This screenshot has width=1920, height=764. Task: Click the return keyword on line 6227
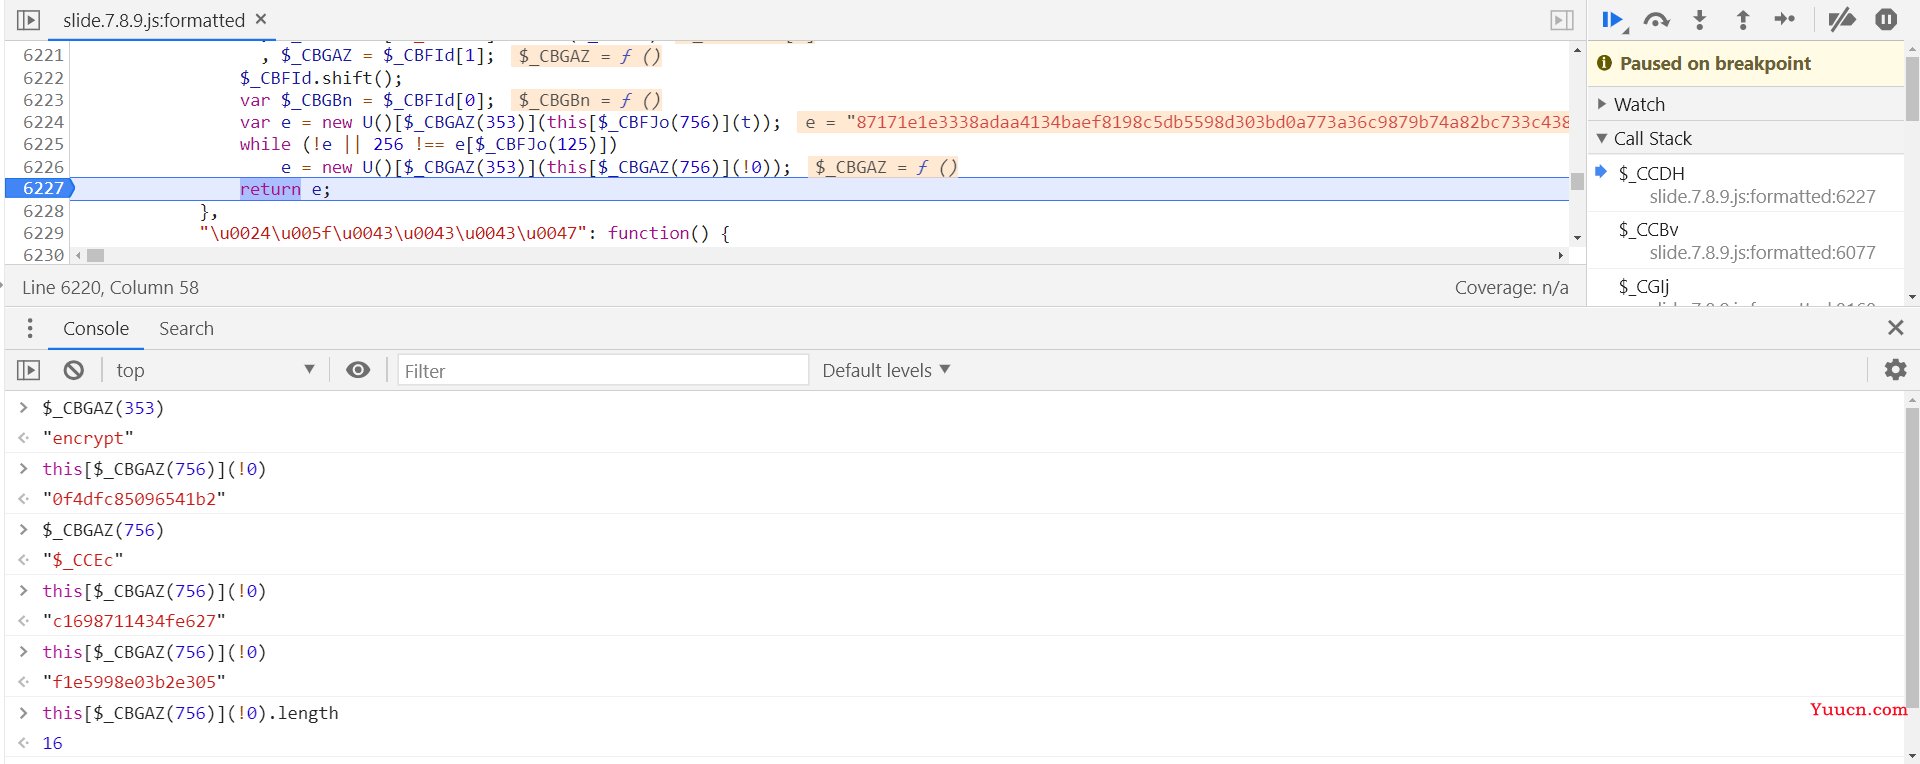click(x=270, y=189)
